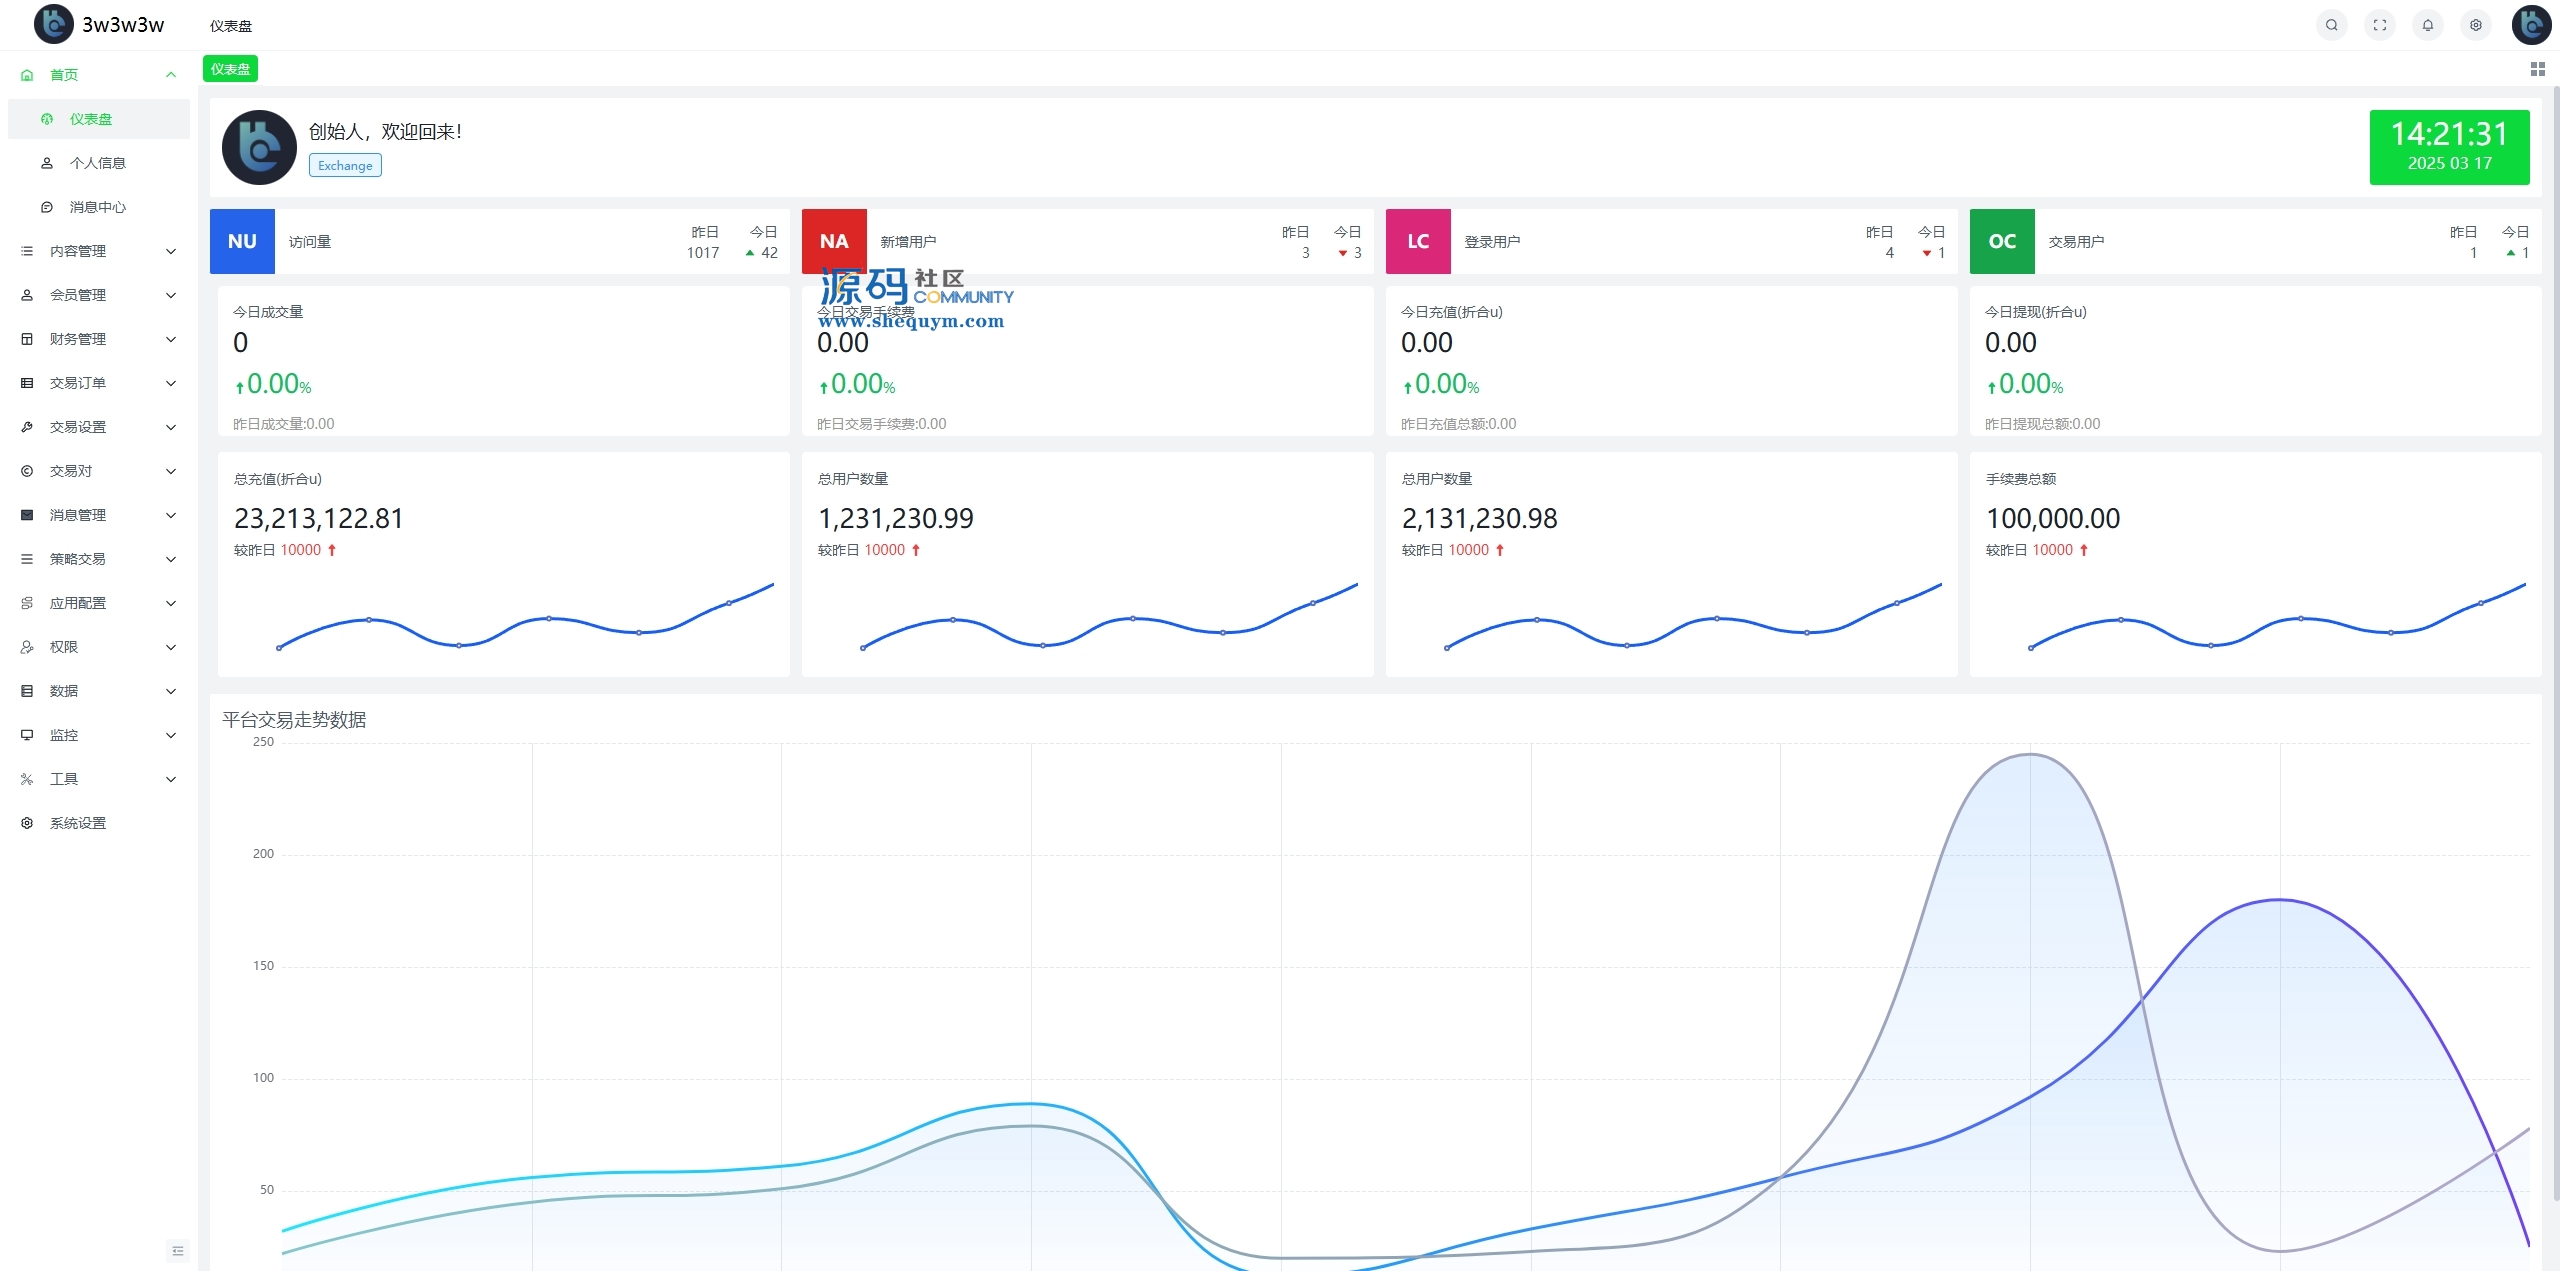2560x1271 pixels.
Task: Open the tab grid options icon
Action: click(x=2537, y=69)
